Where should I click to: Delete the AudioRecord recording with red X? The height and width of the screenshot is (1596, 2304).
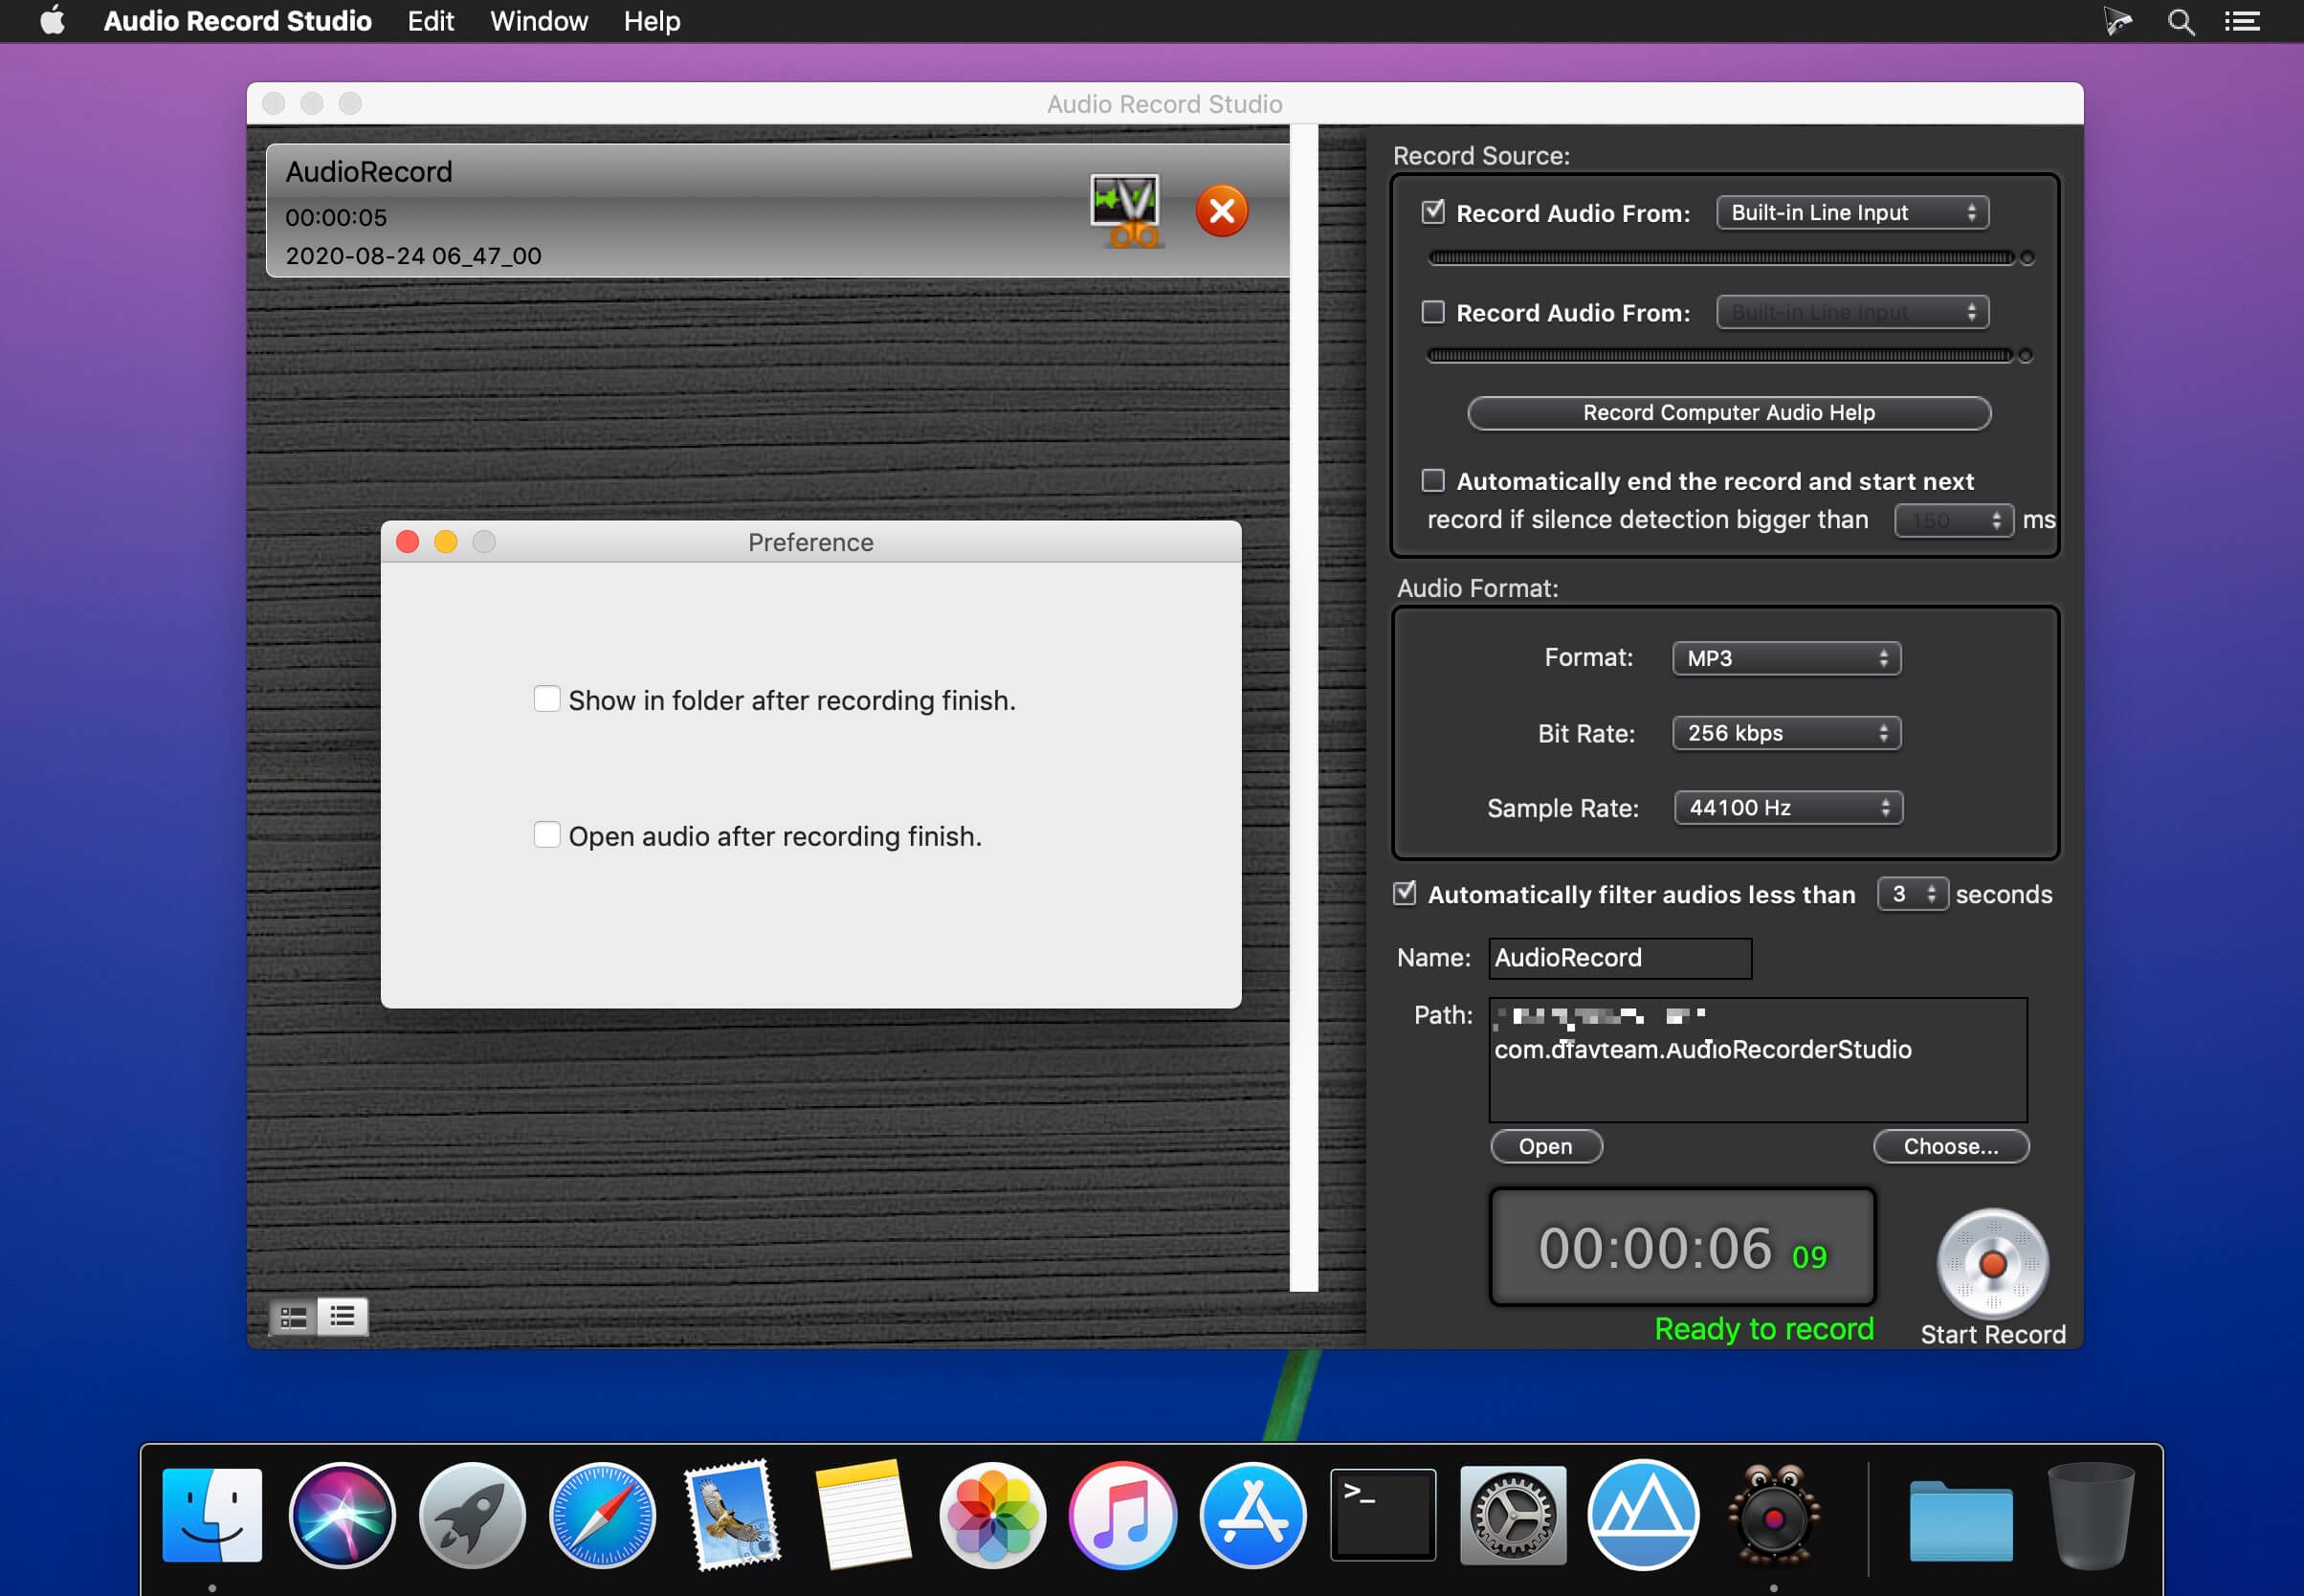coord(1221,211)
